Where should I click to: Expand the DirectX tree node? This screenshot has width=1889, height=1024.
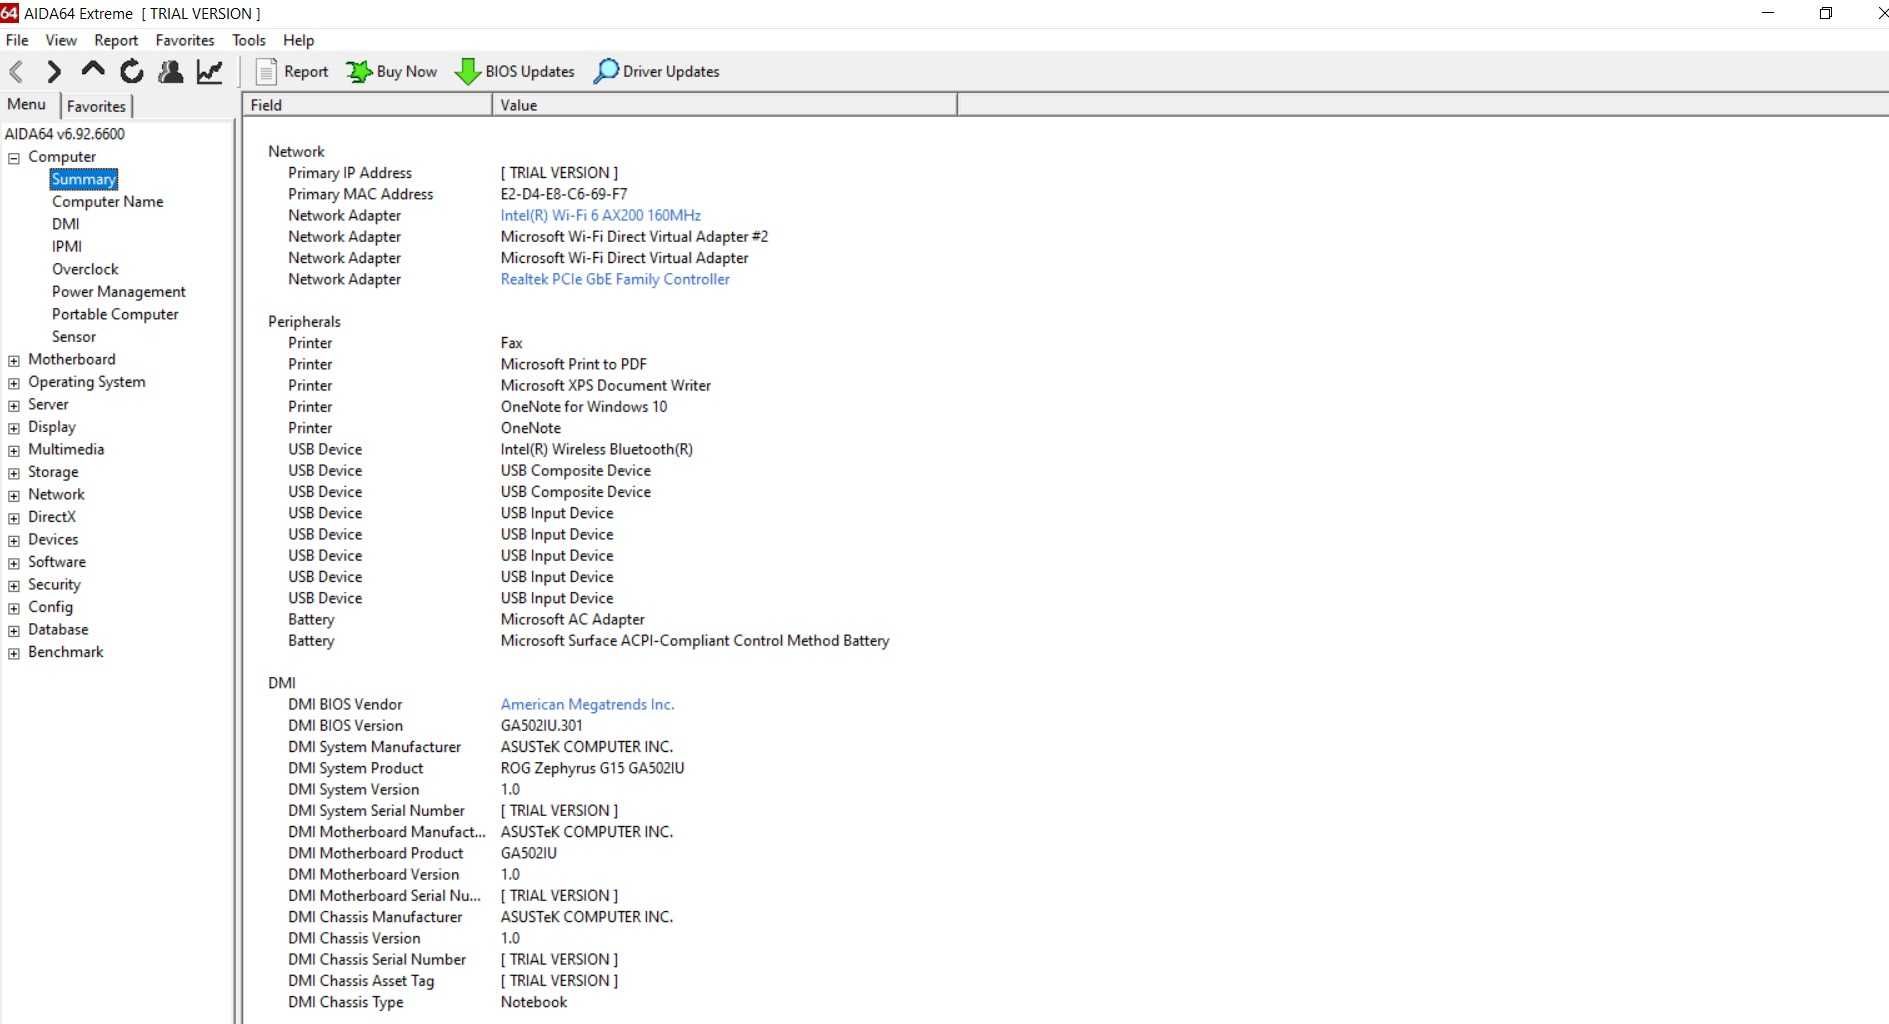click(x=14, y=518)
